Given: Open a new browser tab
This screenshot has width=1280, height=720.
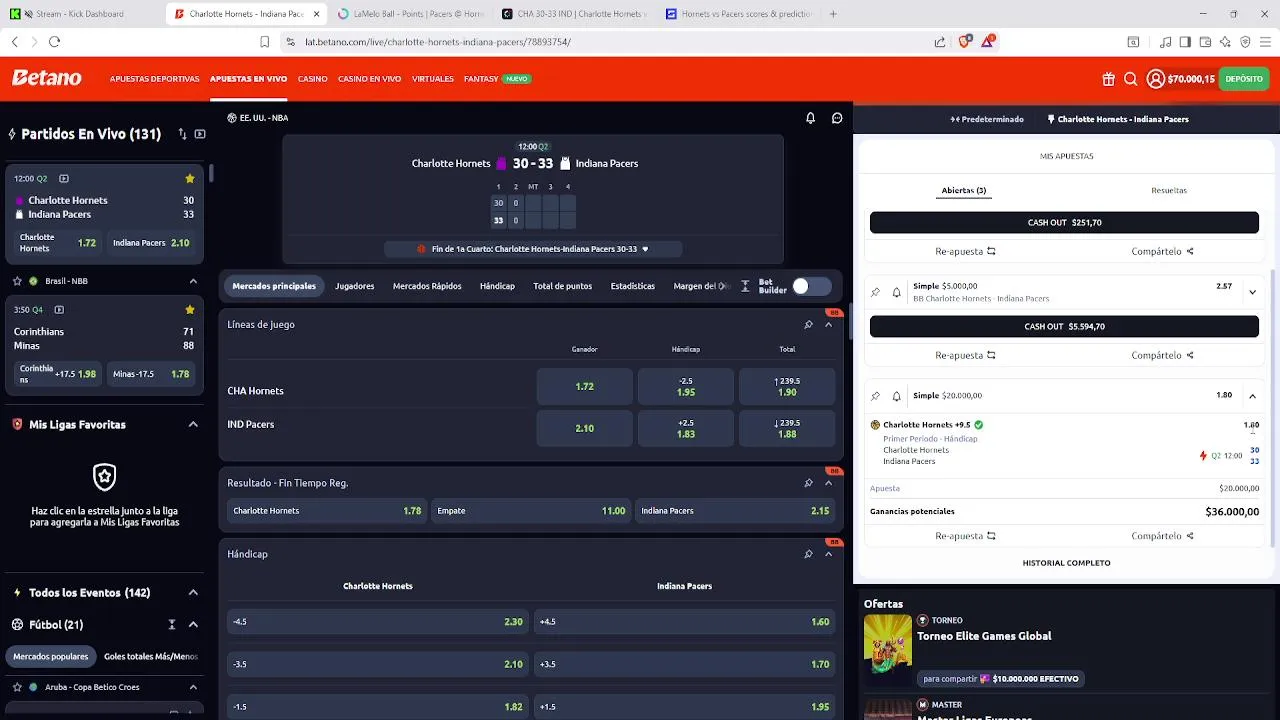Looking at the screenshot, I should pos(833,14).
